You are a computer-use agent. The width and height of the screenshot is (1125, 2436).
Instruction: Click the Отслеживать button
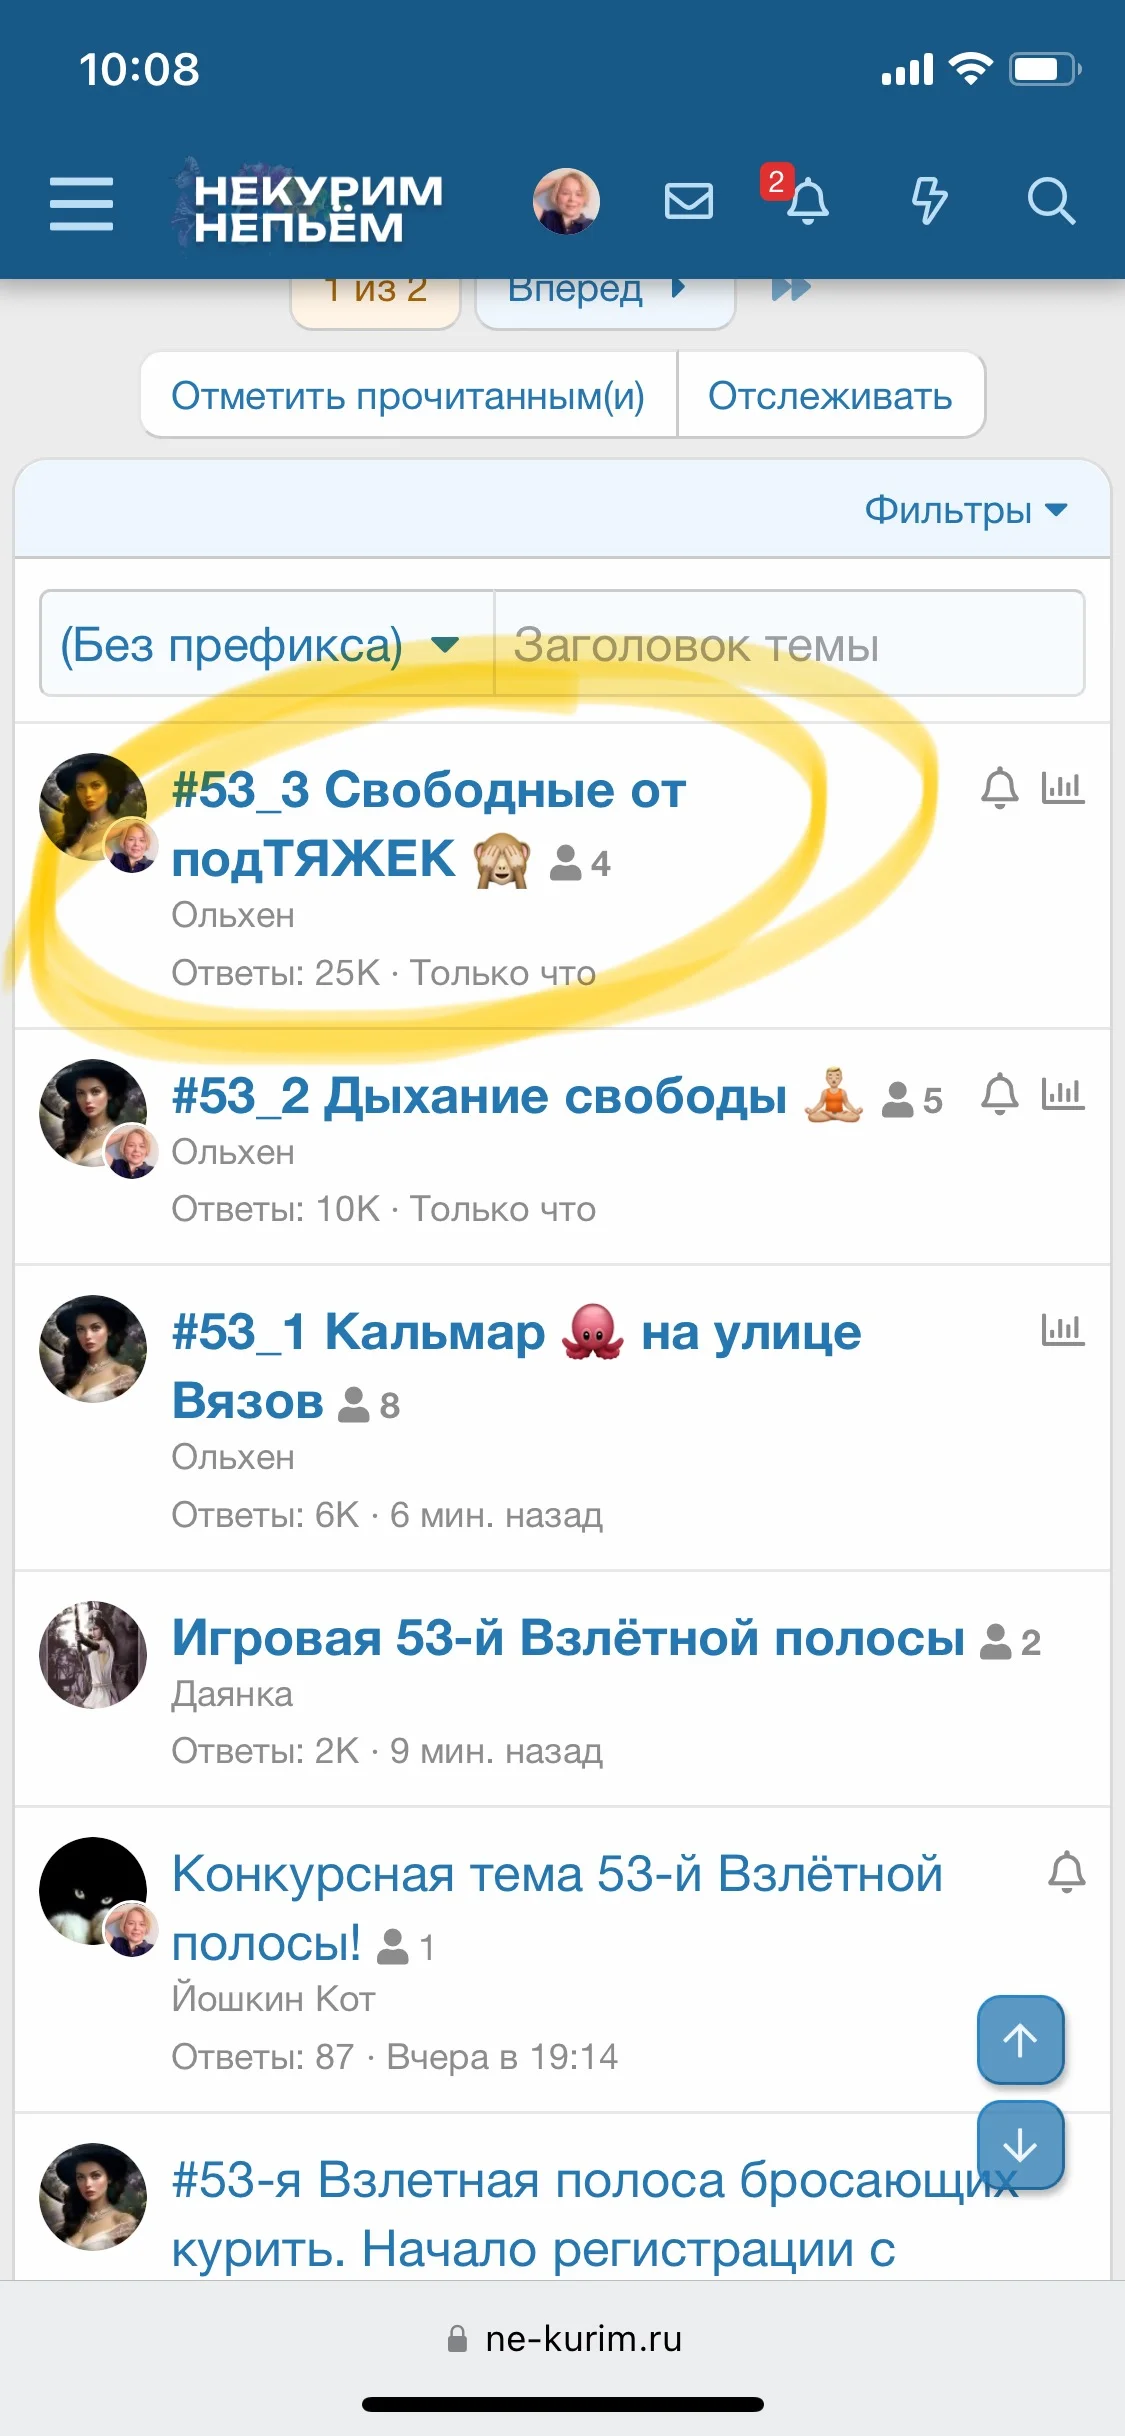[x=831, y=395]
